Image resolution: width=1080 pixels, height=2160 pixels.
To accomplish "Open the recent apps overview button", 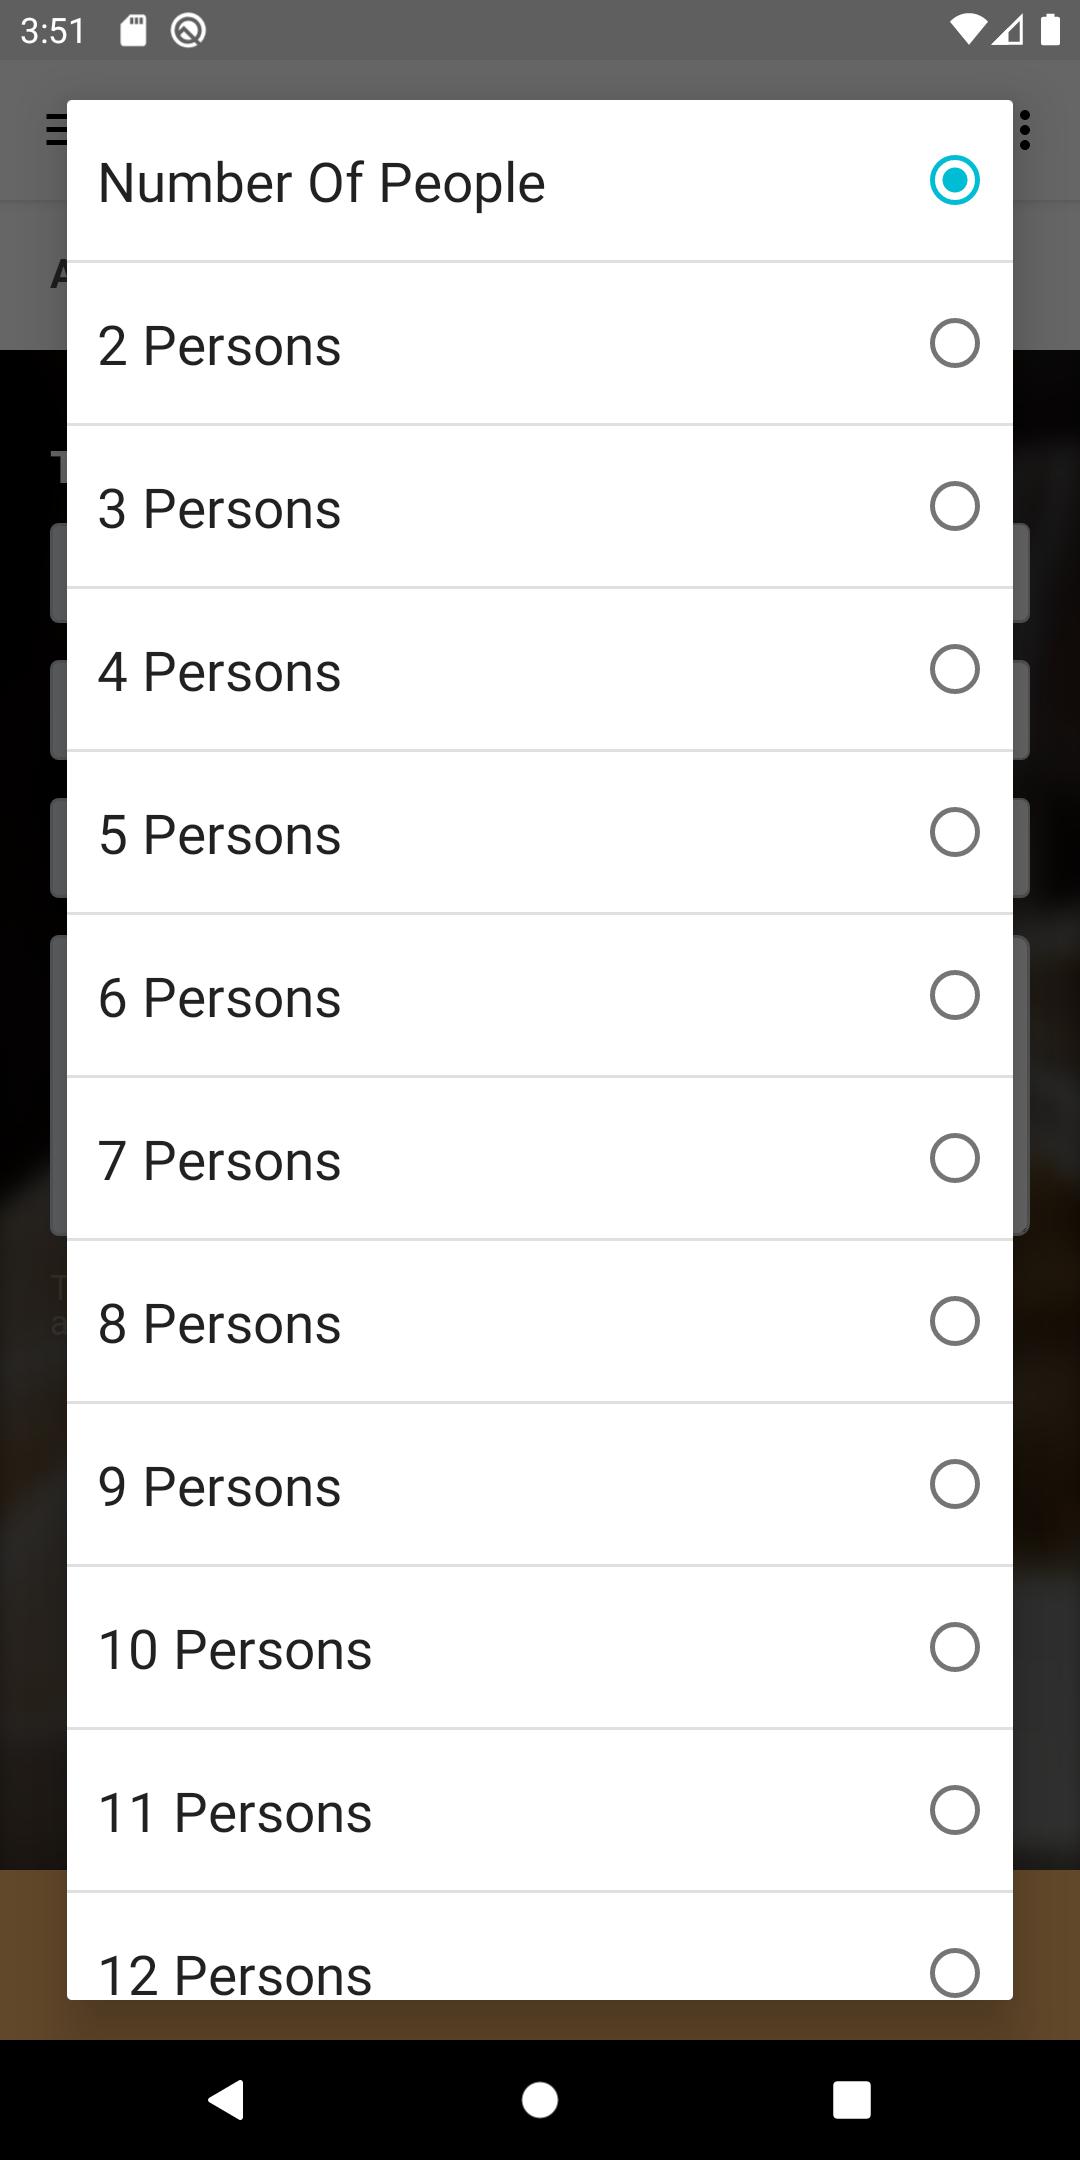I will coord(852,2100).
